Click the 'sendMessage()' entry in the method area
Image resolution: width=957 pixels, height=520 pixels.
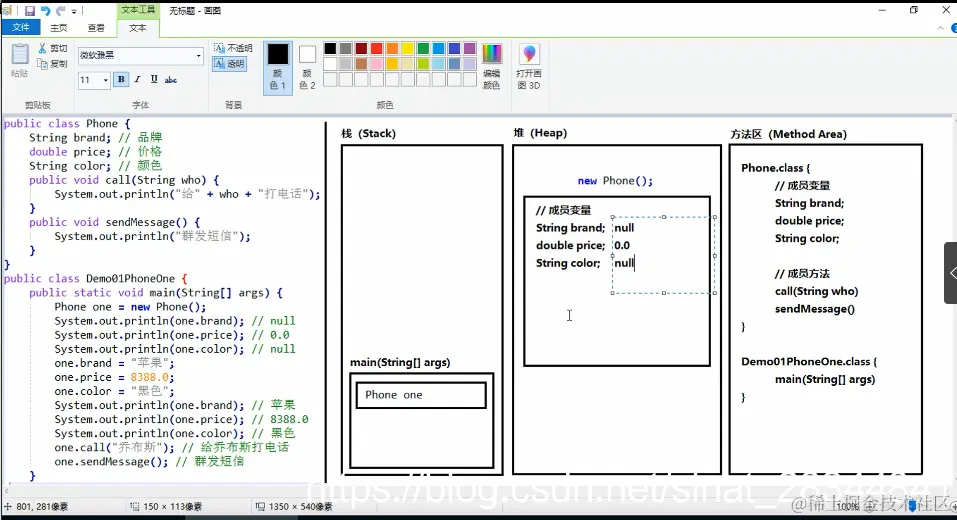point(815,309)
